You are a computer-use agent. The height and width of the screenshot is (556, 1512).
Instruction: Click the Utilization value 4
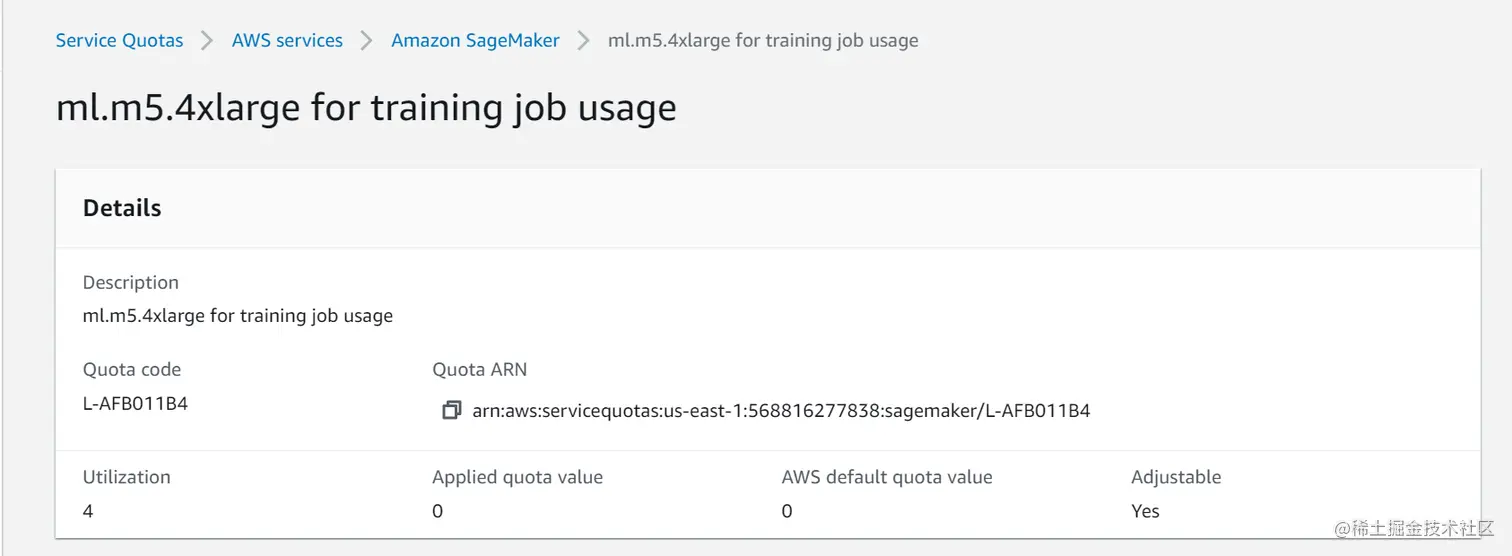pyautogui.click(x=88, y=511)
